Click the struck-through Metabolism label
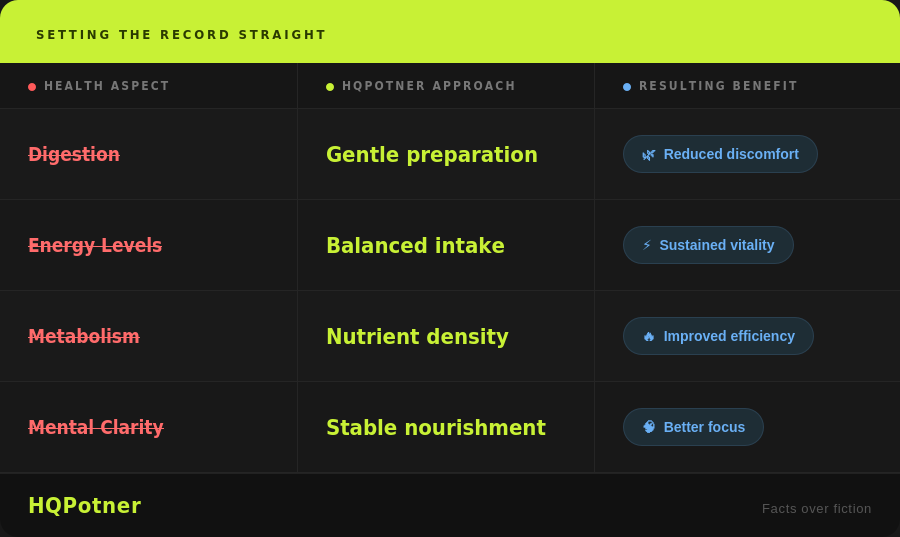 [x=84, y=337]
